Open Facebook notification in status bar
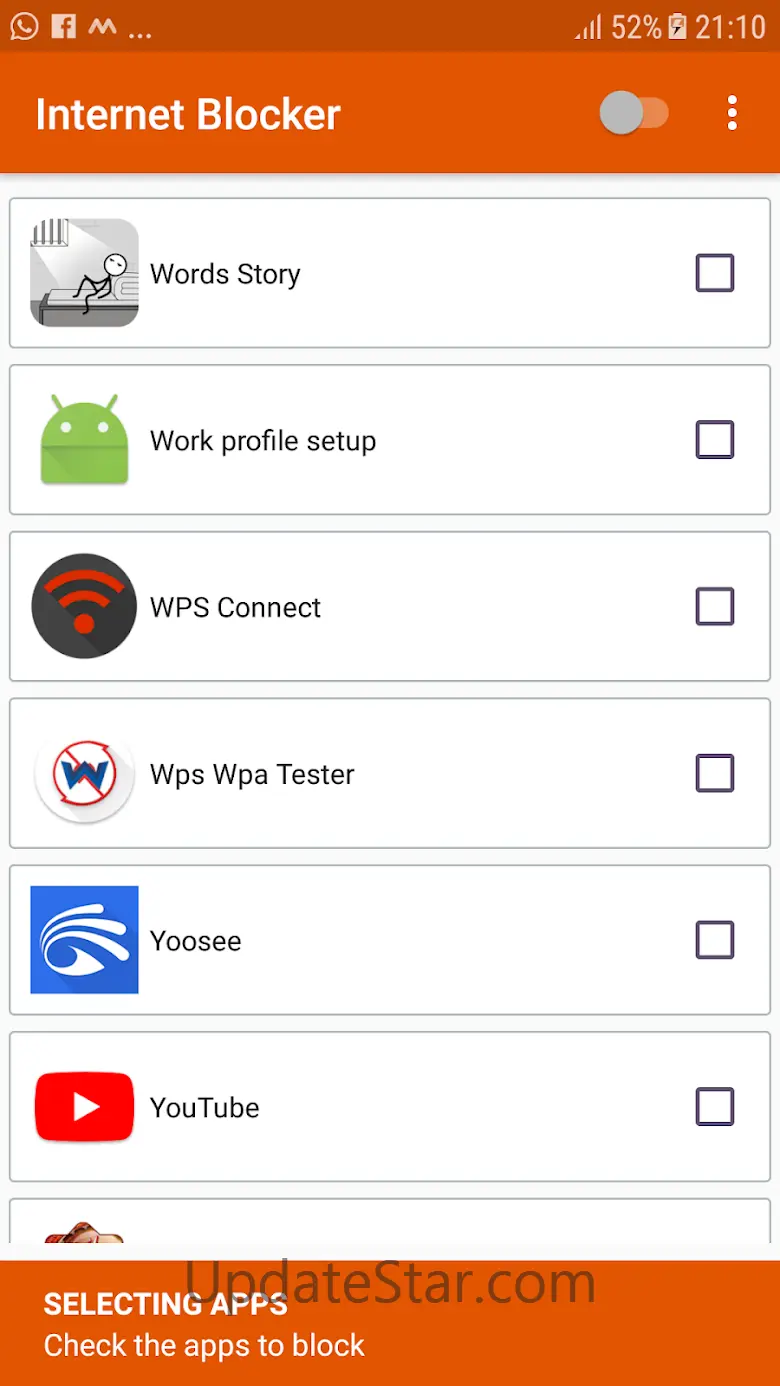 click(x=63, y=26)
